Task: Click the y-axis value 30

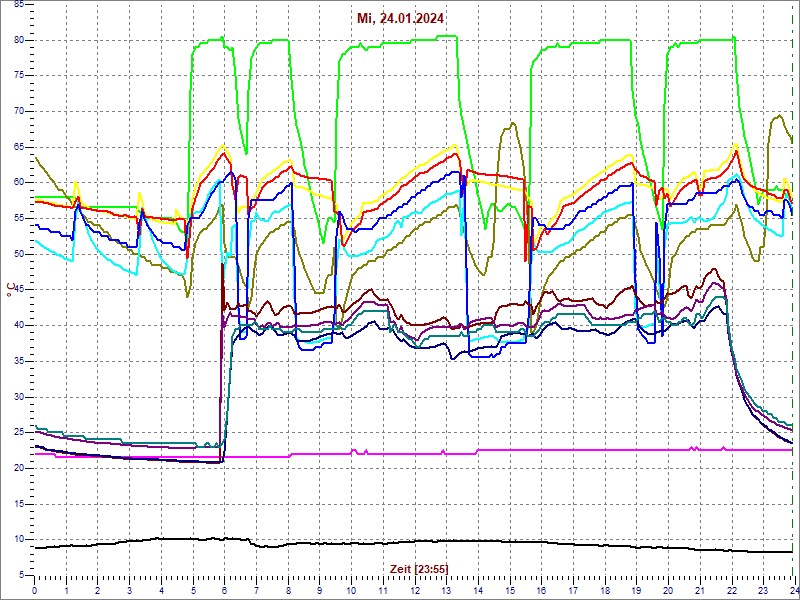Action: pyautogui.click(x=19, y=397)
